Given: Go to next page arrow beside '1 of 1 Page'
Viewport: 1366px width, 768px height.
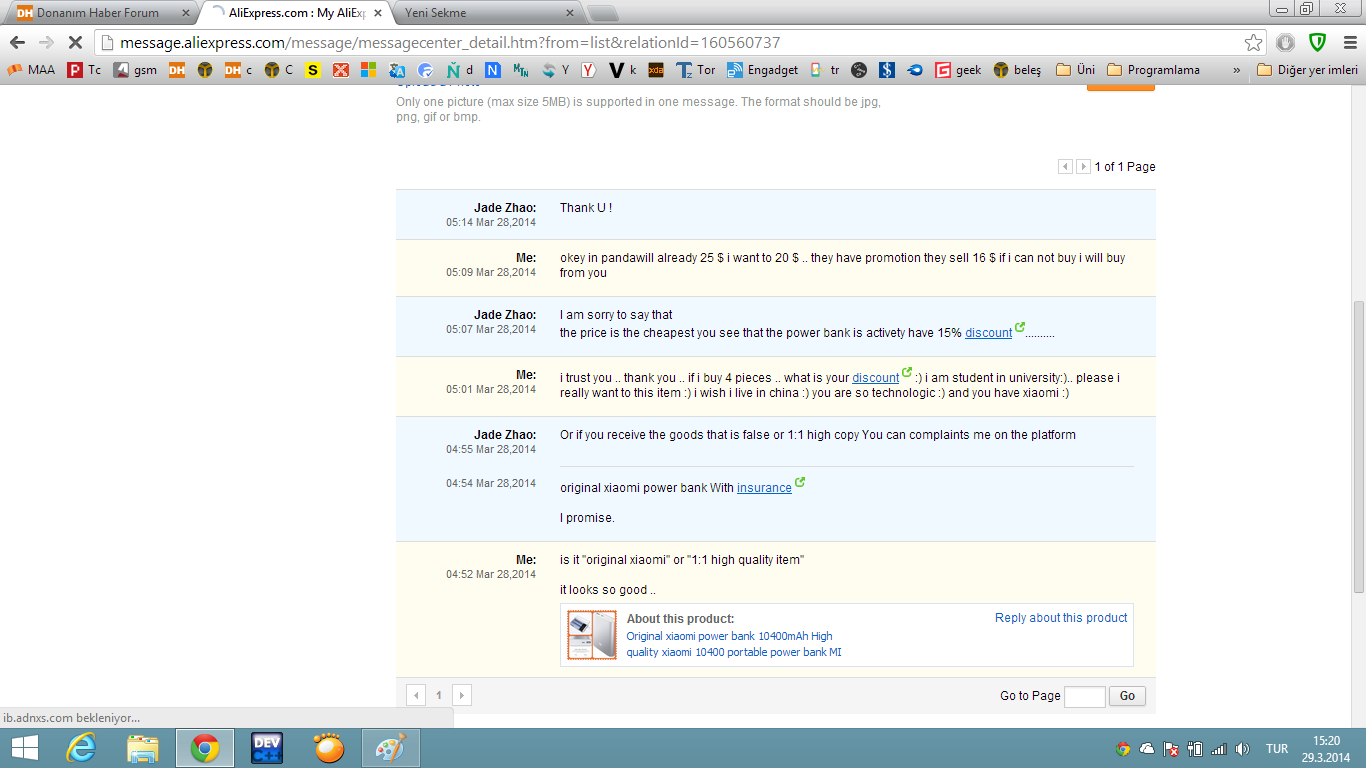Looking at the screenshot, I should pos(1083,167).
